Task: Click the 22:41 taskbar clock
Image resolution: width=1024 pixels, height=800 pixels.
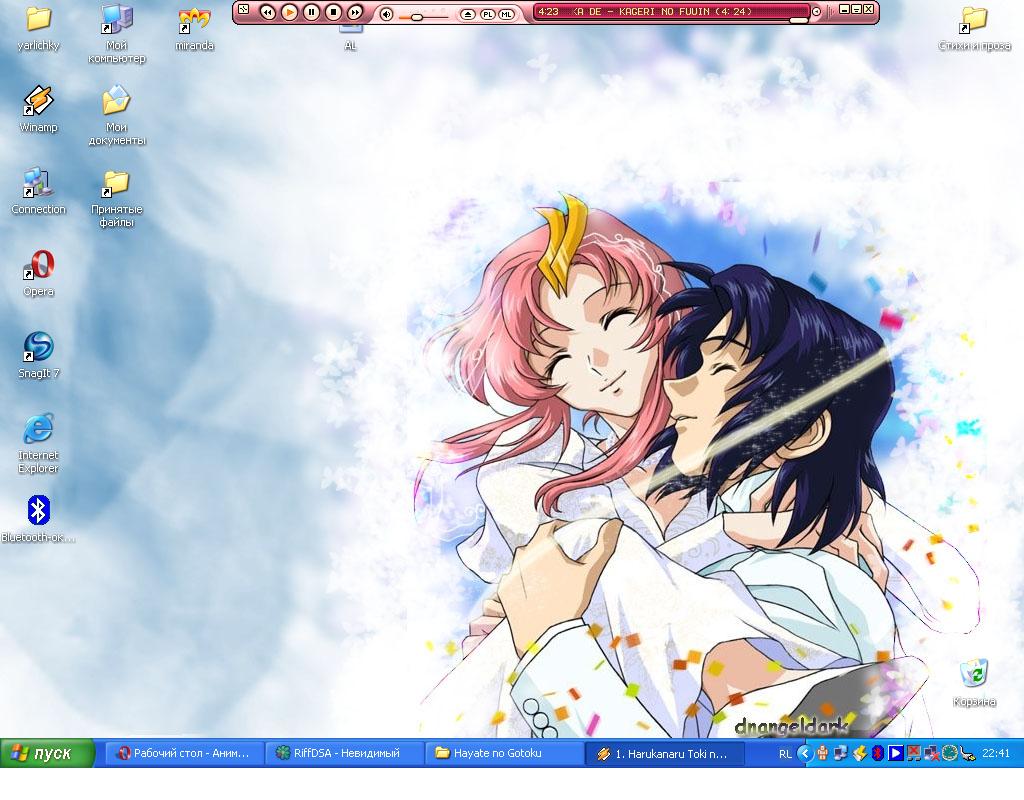Action: [x=996, y=753]
